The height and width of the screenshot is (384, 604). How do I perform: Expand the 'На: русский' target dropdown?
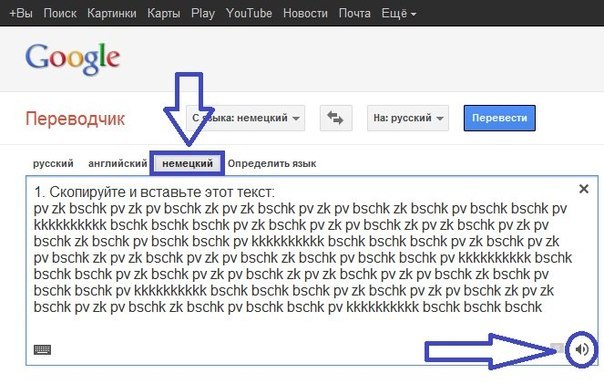(408, 118)
